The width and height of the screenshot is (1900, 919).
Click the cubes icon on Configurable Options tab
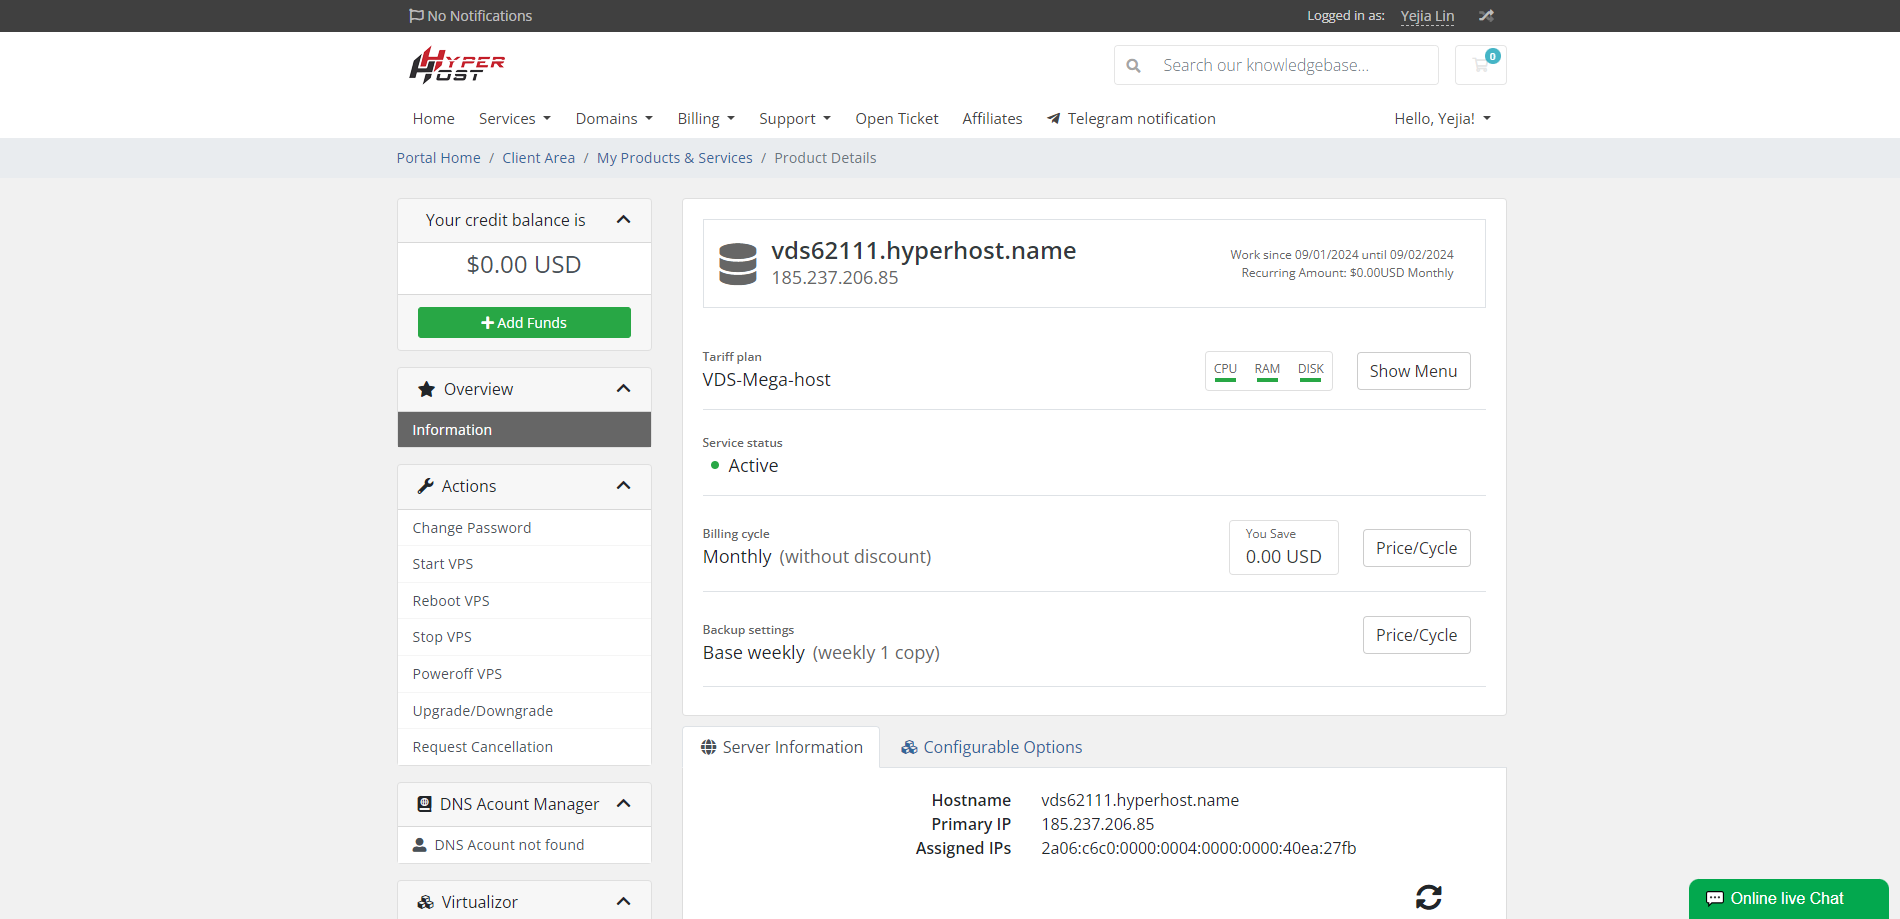point(909,747)
